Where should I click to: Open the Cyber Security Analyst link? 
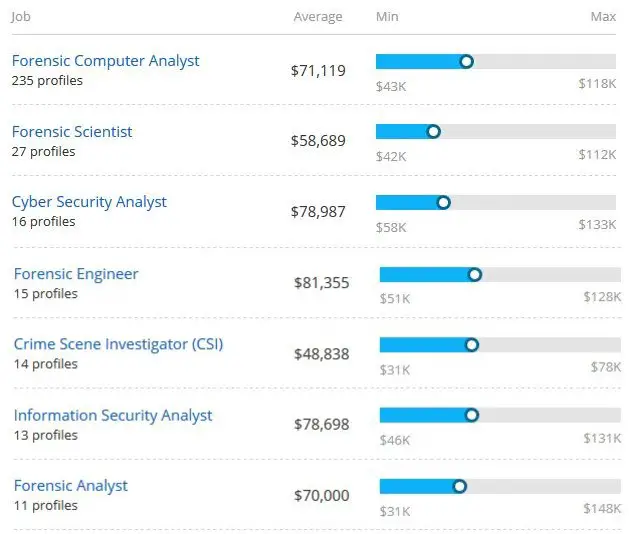pyautogui.click(x=89, y=202)
